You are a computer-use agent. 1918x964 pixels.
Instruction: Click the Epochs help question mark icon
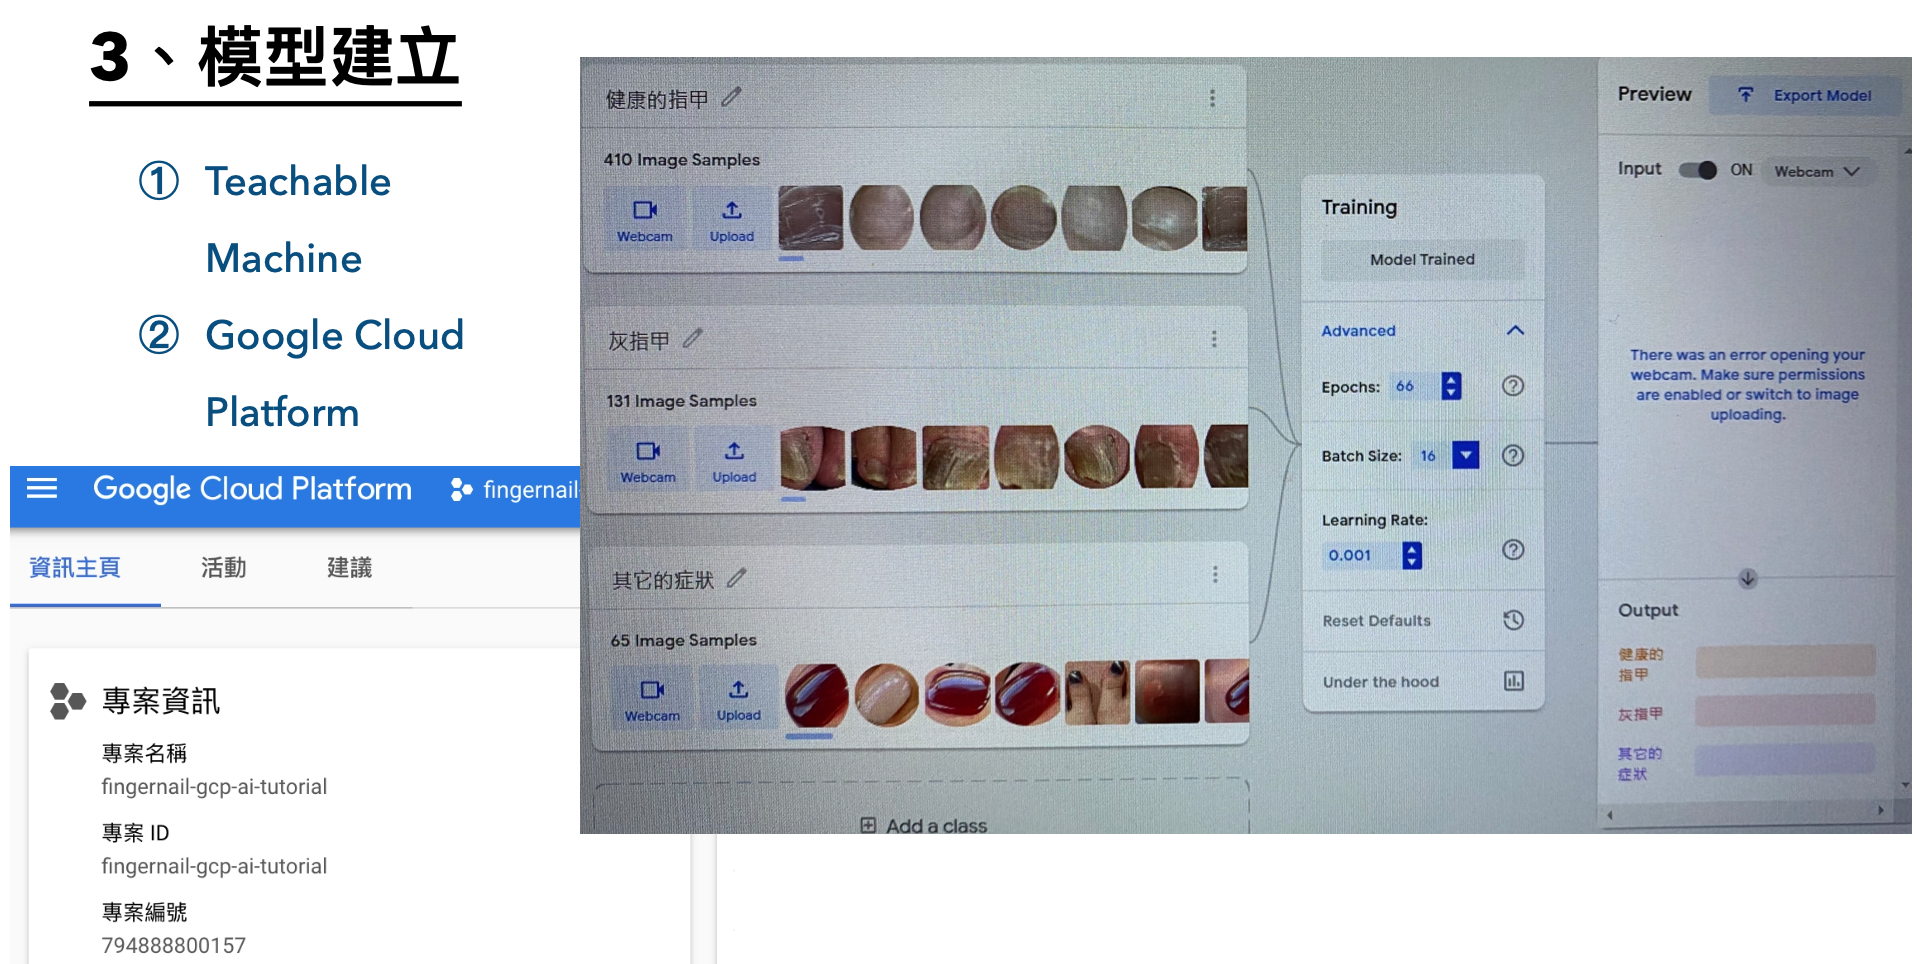point(1513,386)
